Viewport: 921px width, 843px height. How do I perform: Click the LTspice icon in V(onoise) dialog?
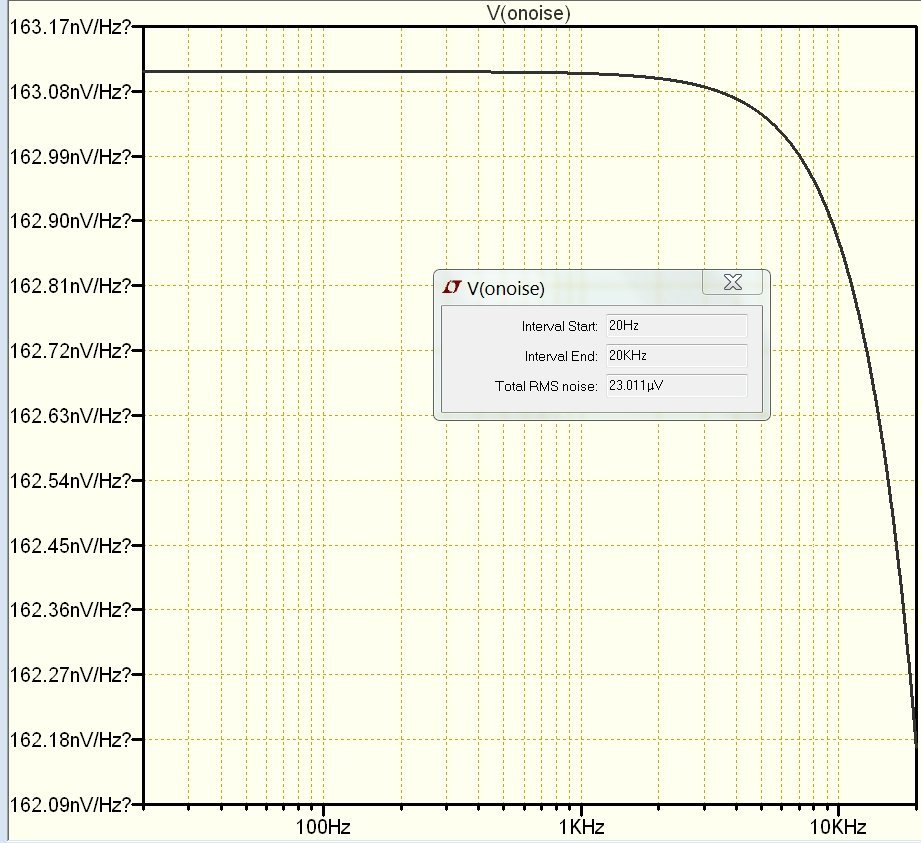tap(452, 288)
